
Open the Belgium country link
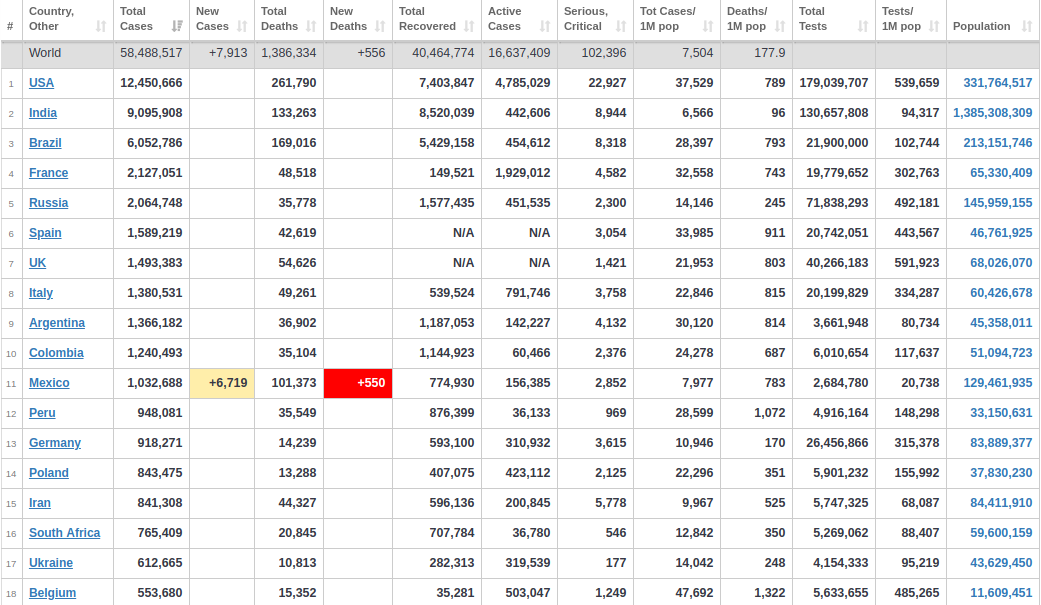click(x=52, y=592)
